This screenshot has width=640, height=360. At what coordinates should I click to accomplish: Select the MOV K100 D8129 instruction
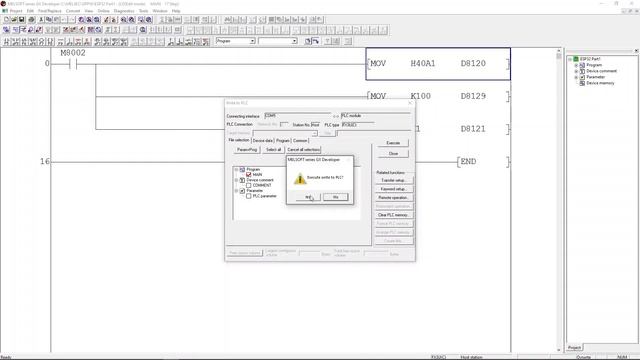pos(438,96)
